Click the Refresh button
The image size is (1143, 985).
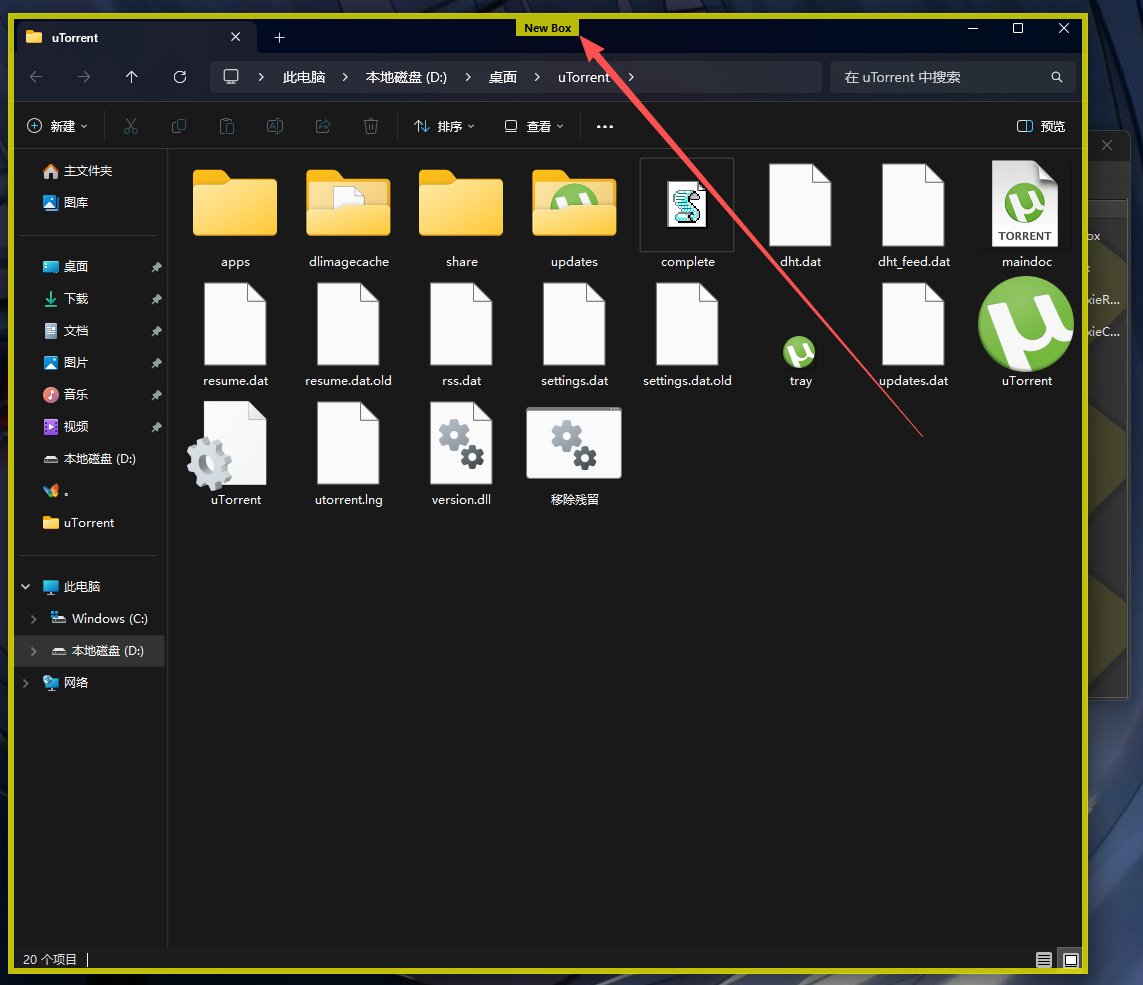[x=180, y=77]
